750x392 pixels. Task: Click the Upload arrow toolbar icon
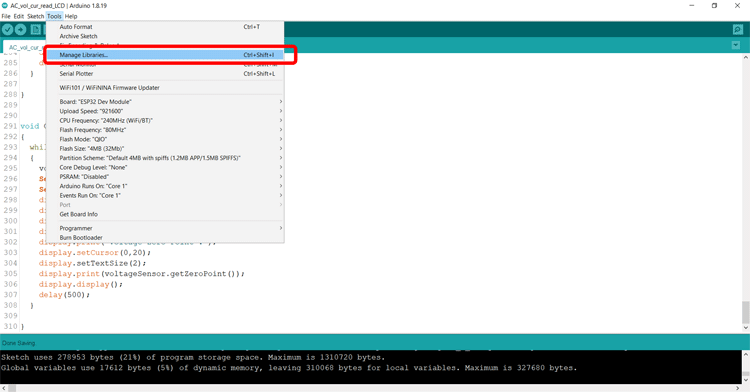pyautogui.click(x=21, y=30)
